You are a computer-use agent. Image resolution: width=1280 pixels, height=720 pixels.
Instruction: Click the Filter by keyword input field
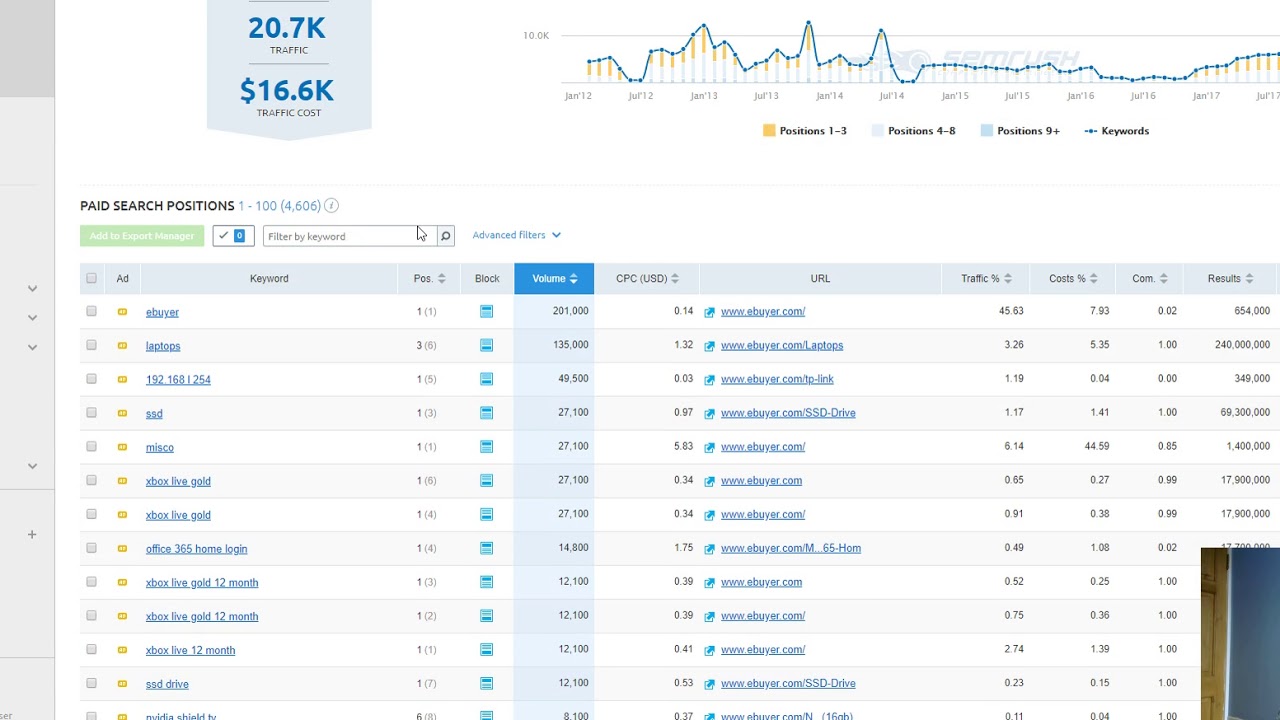pyautogui.click(x=349, y=236)
